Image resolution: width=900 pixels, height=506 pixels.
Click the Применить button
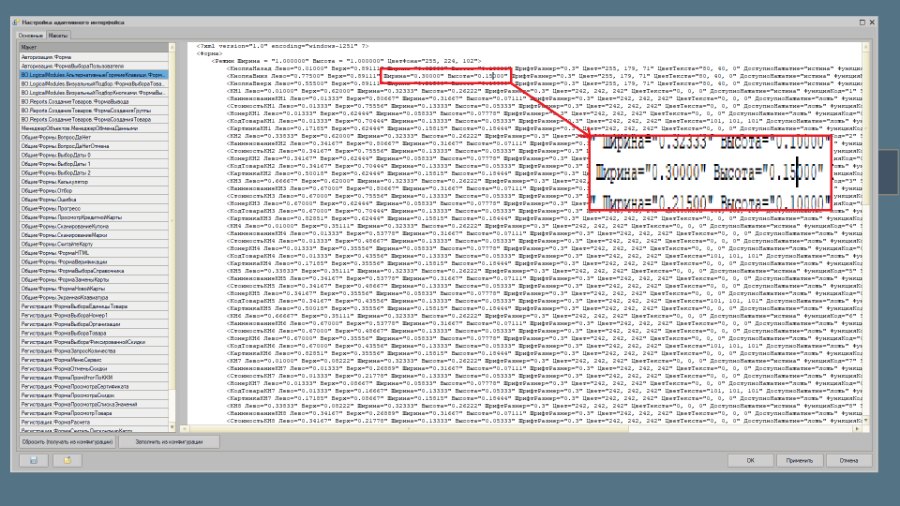800,460
